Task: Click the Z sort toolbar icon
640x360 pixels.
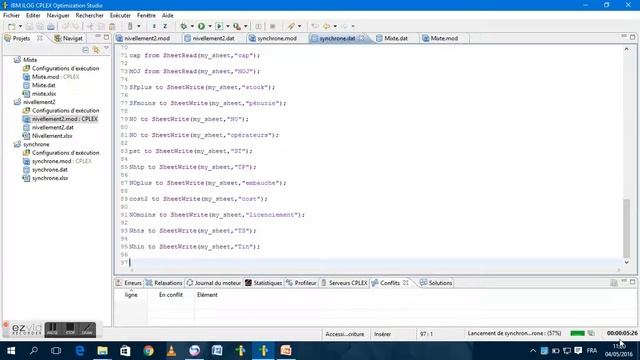Action: click(x=165, y=27)
